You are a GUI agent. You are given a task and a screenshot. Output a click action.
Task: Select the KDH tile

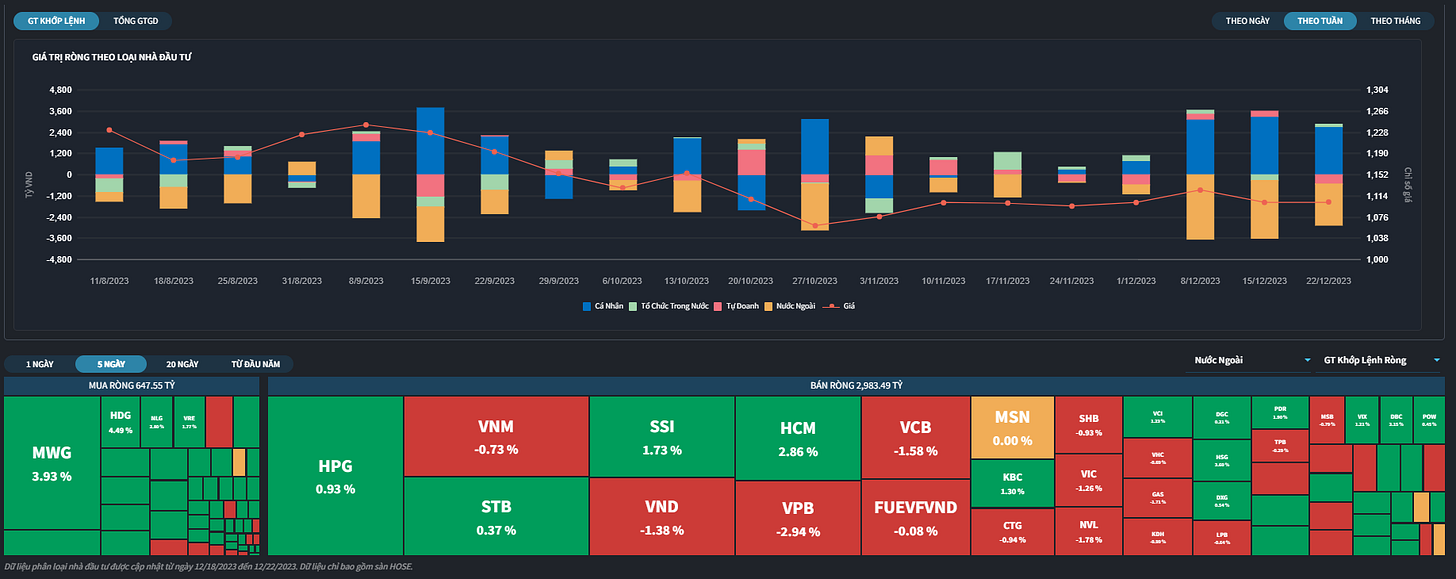(x=1157, y=537)
